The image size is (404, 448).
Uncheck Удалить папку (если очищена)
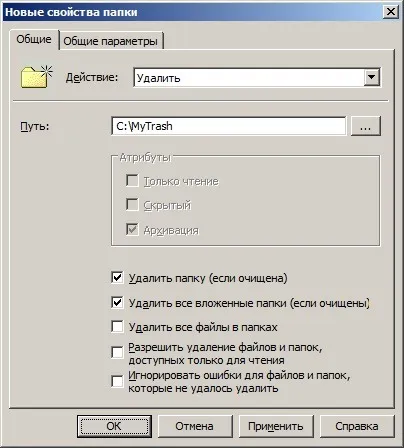pos(117,278)
